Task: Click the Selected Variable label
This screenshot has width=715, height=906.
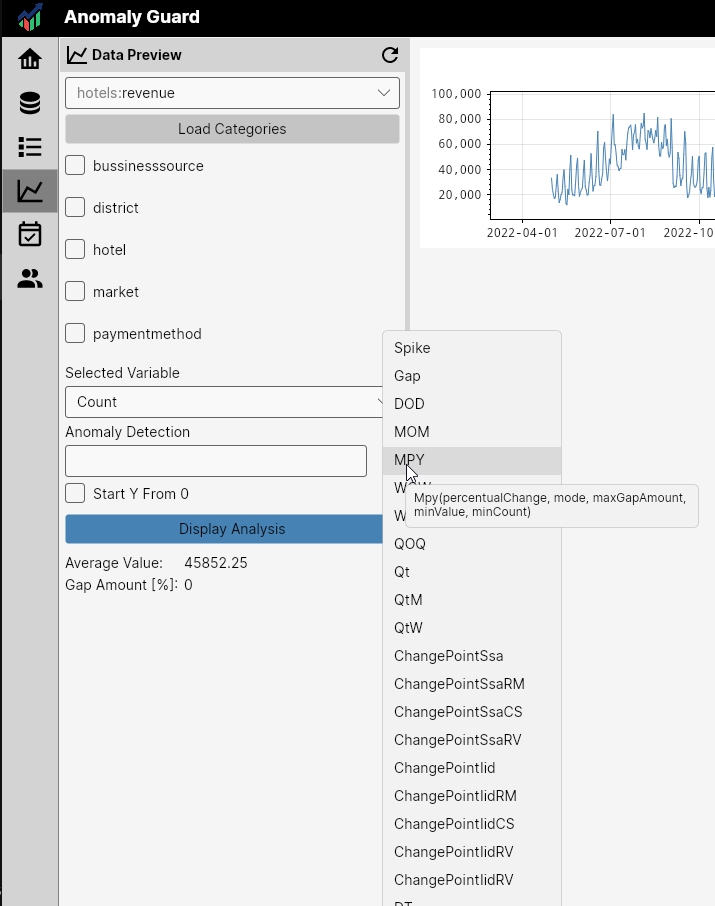Action: (x=123, y=373)
